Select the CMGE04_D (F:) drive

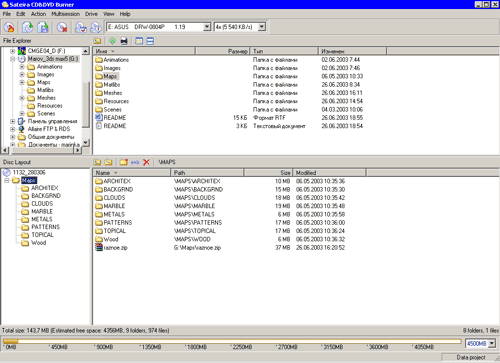pos(46,51)
